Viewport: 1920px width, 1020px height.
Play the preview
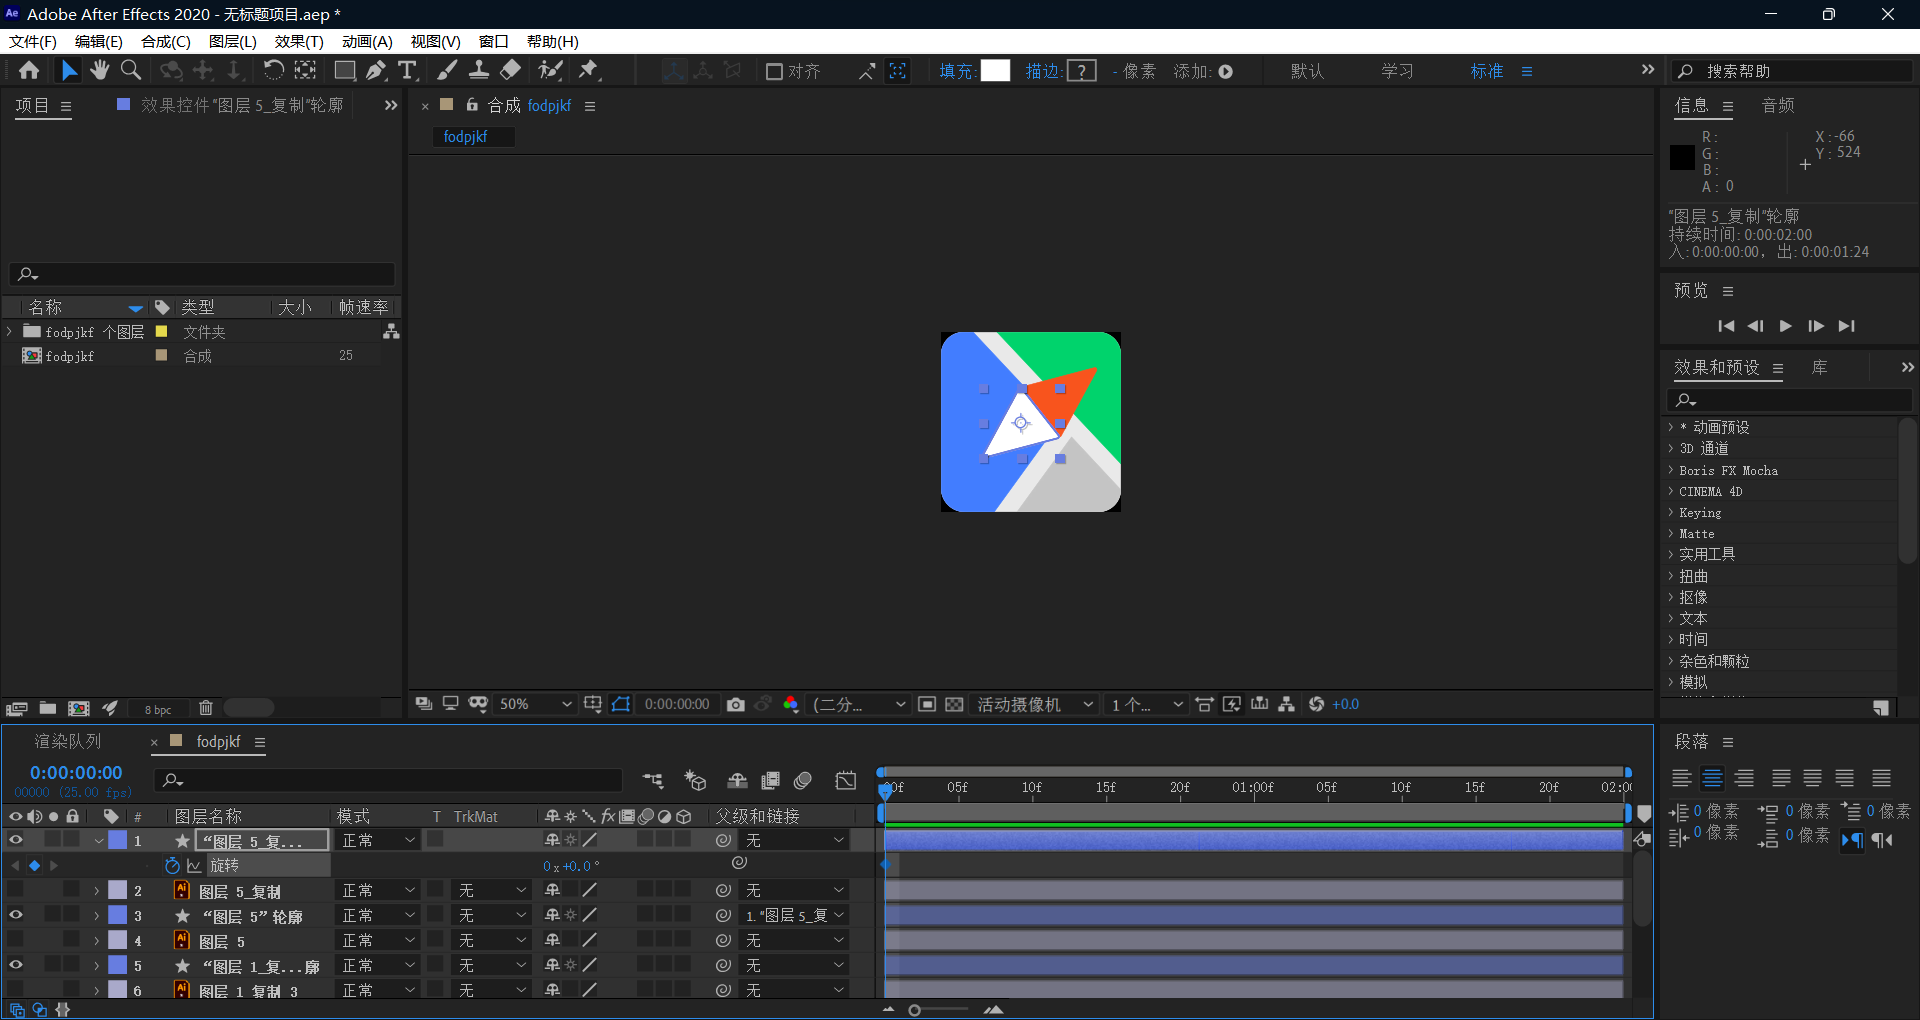click(x=1785, y=326)
